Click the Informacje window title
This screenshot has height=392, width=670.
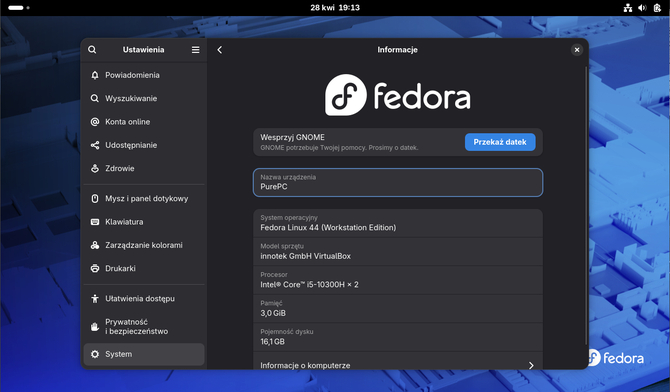tap(397, 50)
